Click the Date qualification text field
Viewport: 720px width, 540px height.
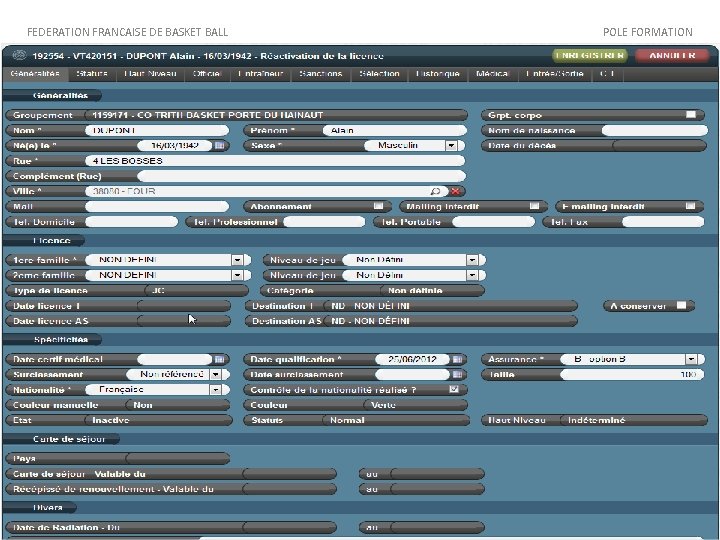coord(412,359)
